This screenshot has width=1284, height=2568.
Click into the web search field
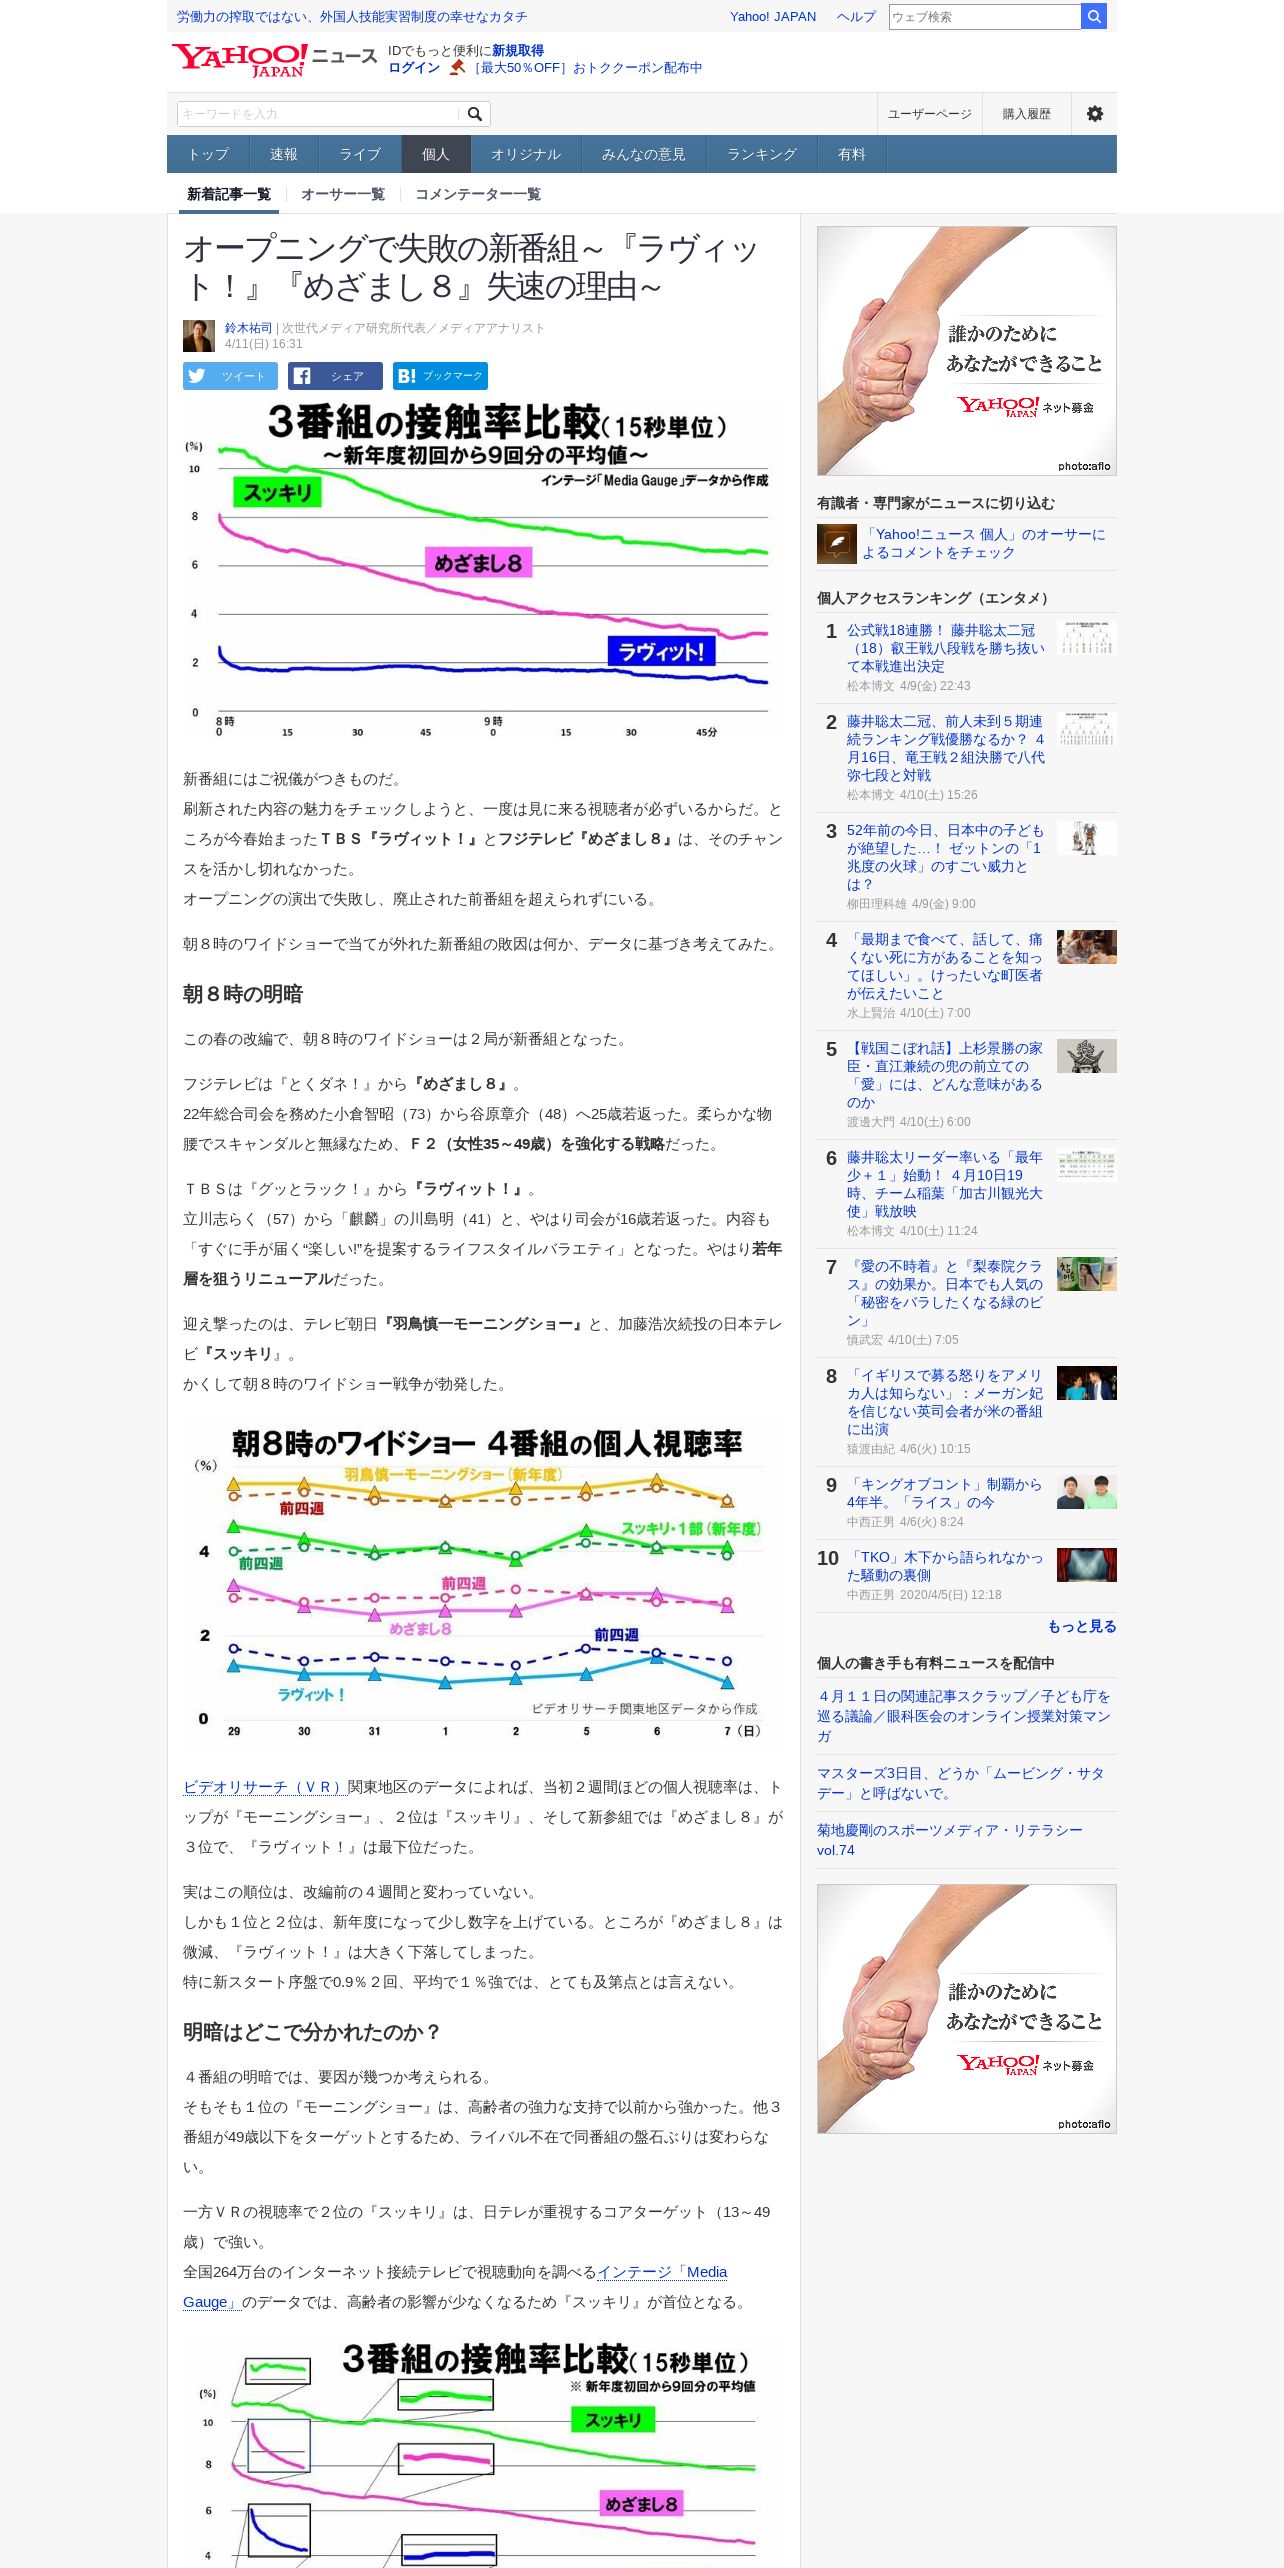coord(985,16)
